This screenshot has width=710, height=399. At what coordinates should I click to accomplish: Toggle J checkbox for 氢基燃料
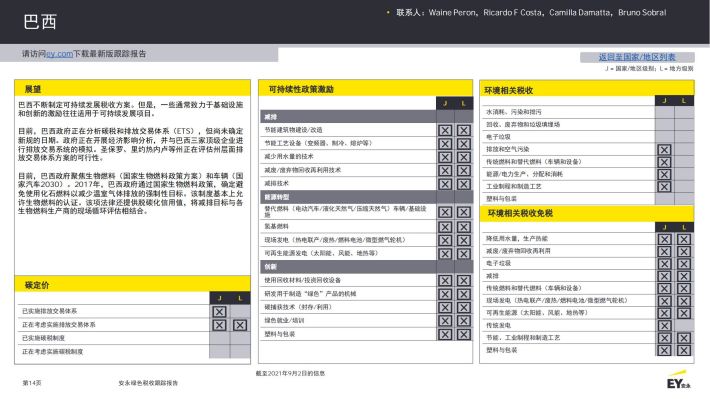pos(445,227)
